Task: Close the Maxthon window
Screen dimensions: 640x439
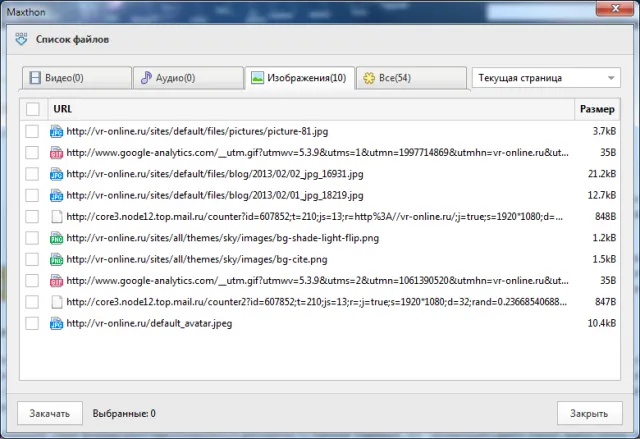Action: pyautogui.click(x=616, y=8)
